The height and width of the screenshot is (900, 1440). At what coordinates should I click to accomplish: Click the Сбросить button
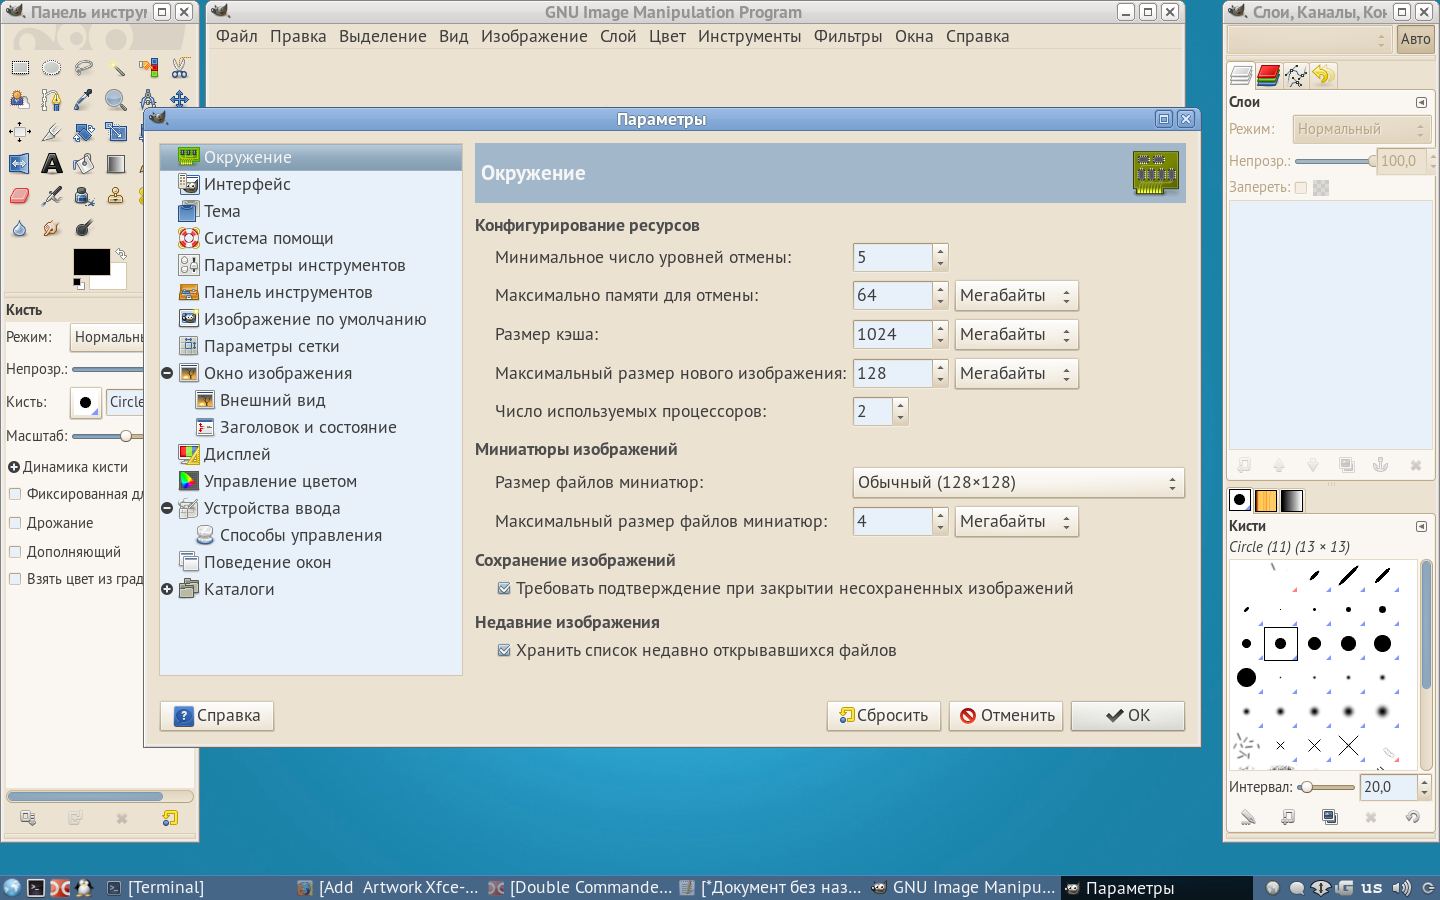884,716
